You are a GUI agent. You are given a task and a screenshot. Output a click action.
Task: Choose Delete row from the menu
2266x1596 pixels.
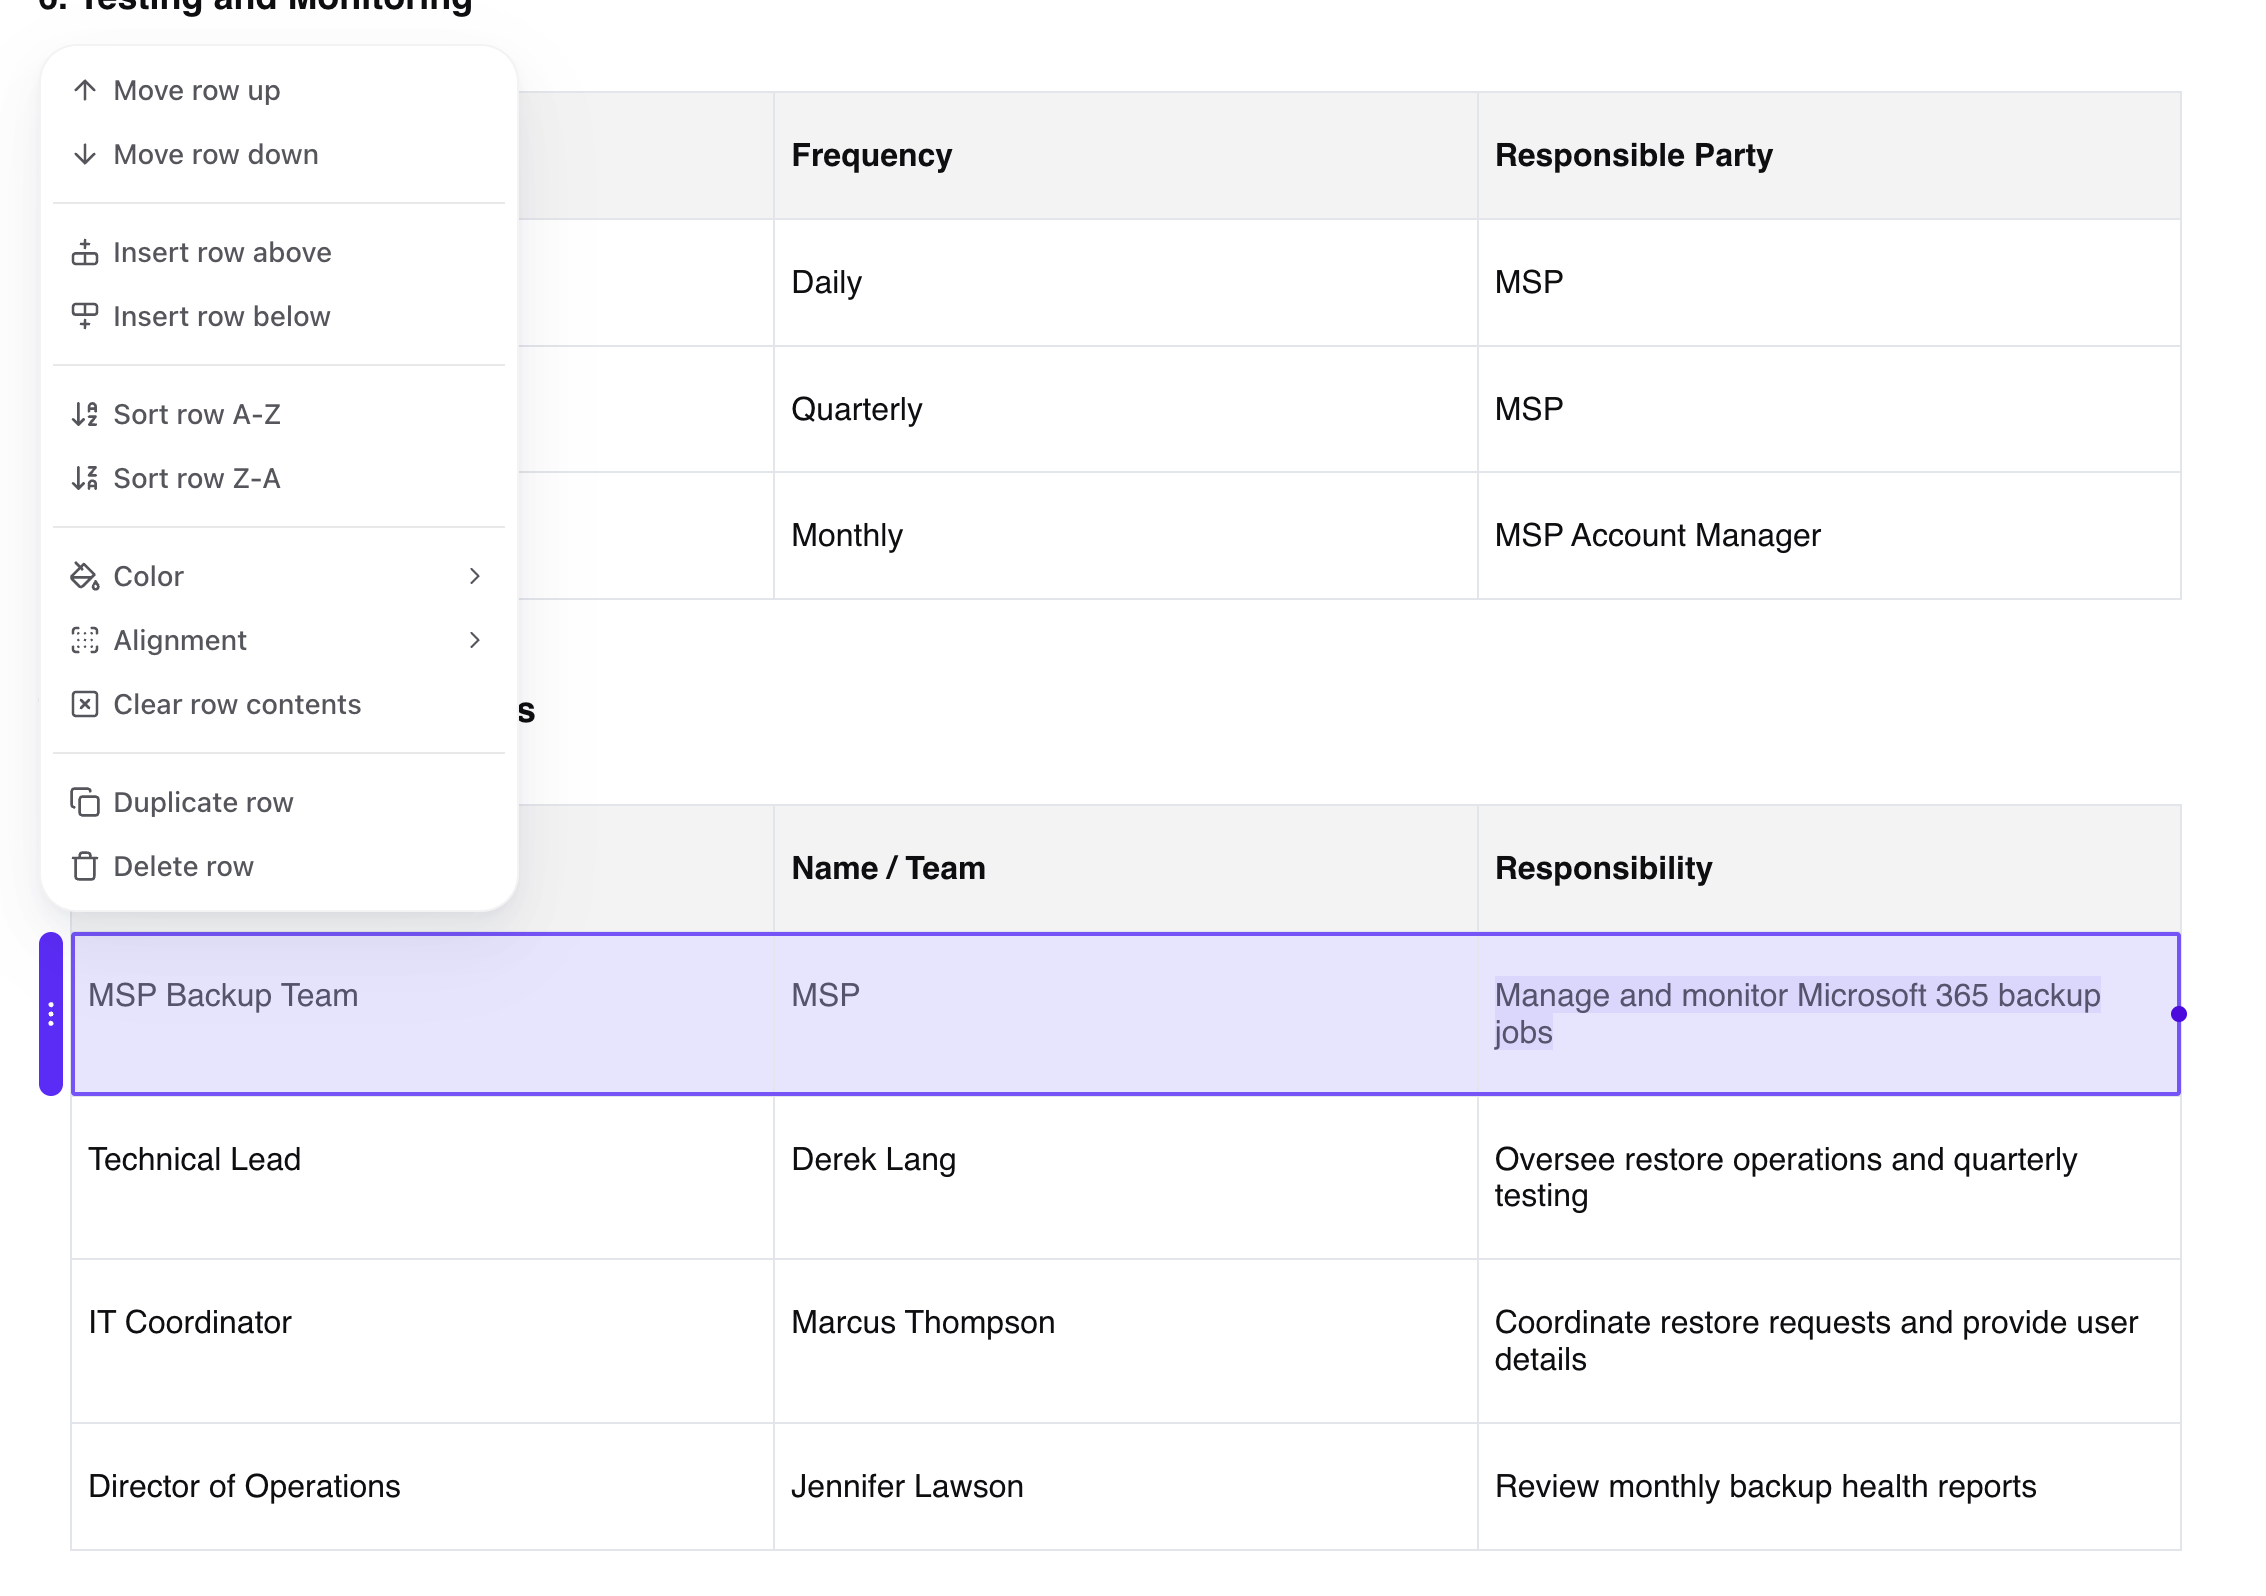point(279,866)
